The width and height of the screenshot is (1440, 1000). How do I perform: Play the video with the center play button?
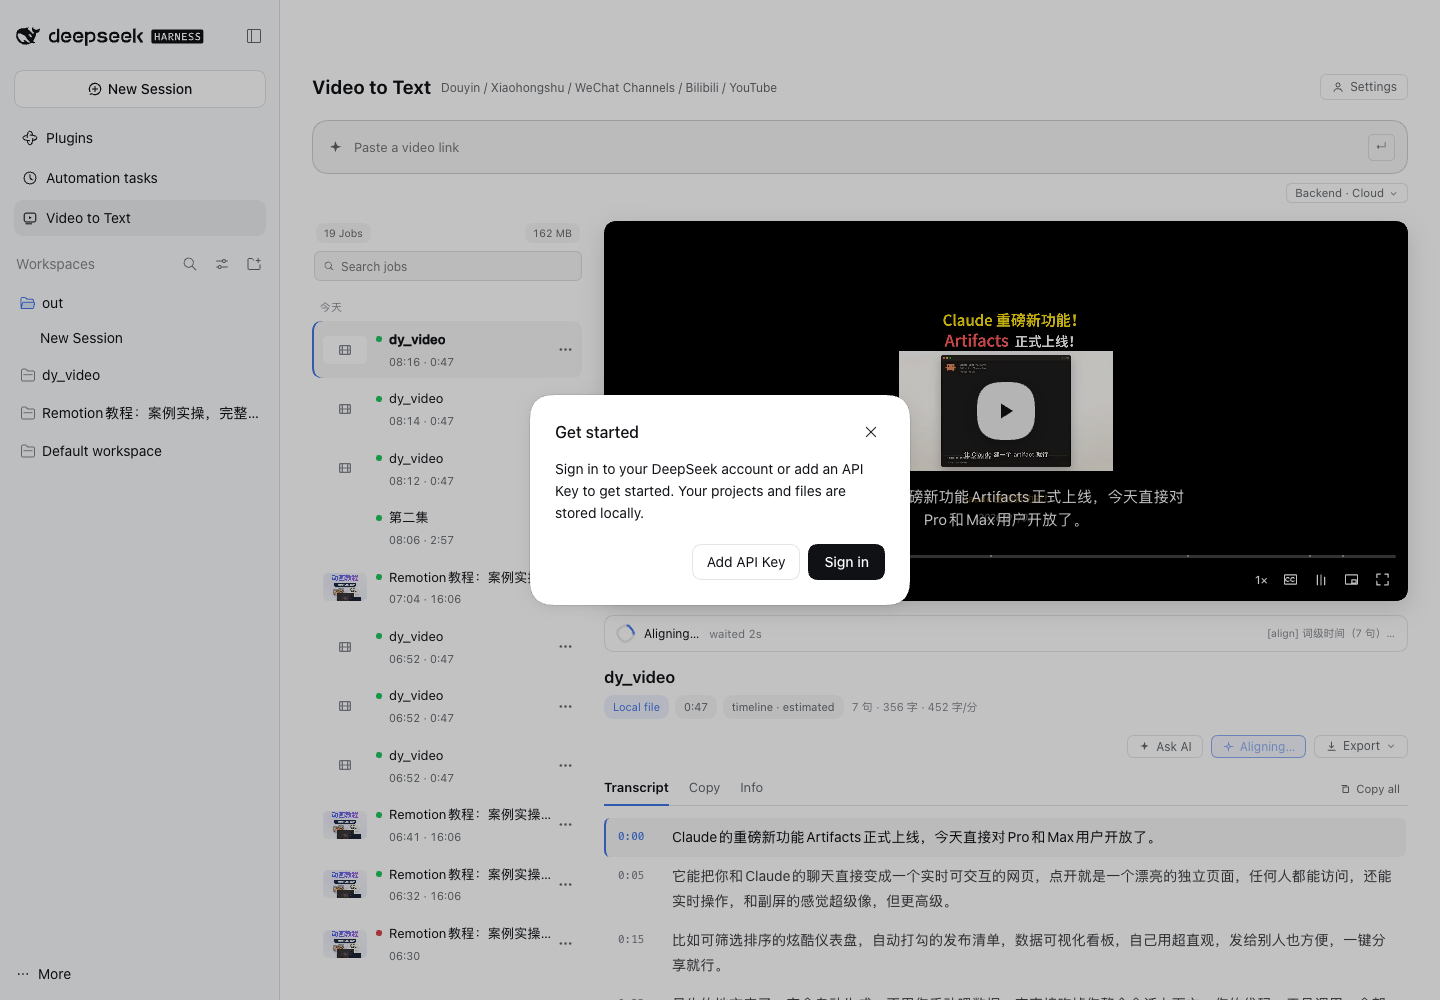1006,411
